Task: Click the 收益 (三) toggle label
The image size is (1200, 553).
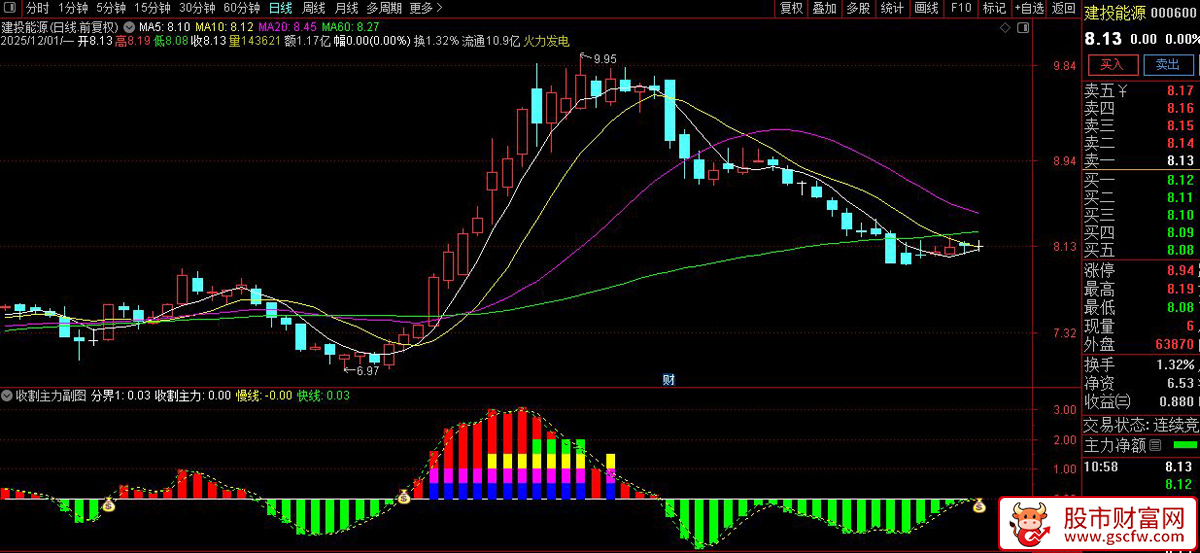Action: (1107, 401)
